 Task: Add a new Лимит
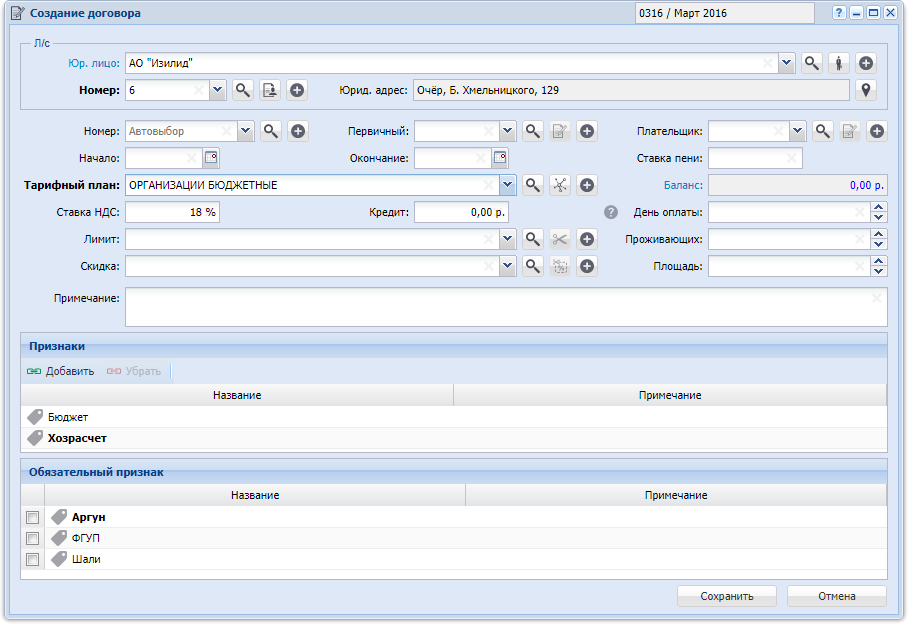(x=587, y=238)
